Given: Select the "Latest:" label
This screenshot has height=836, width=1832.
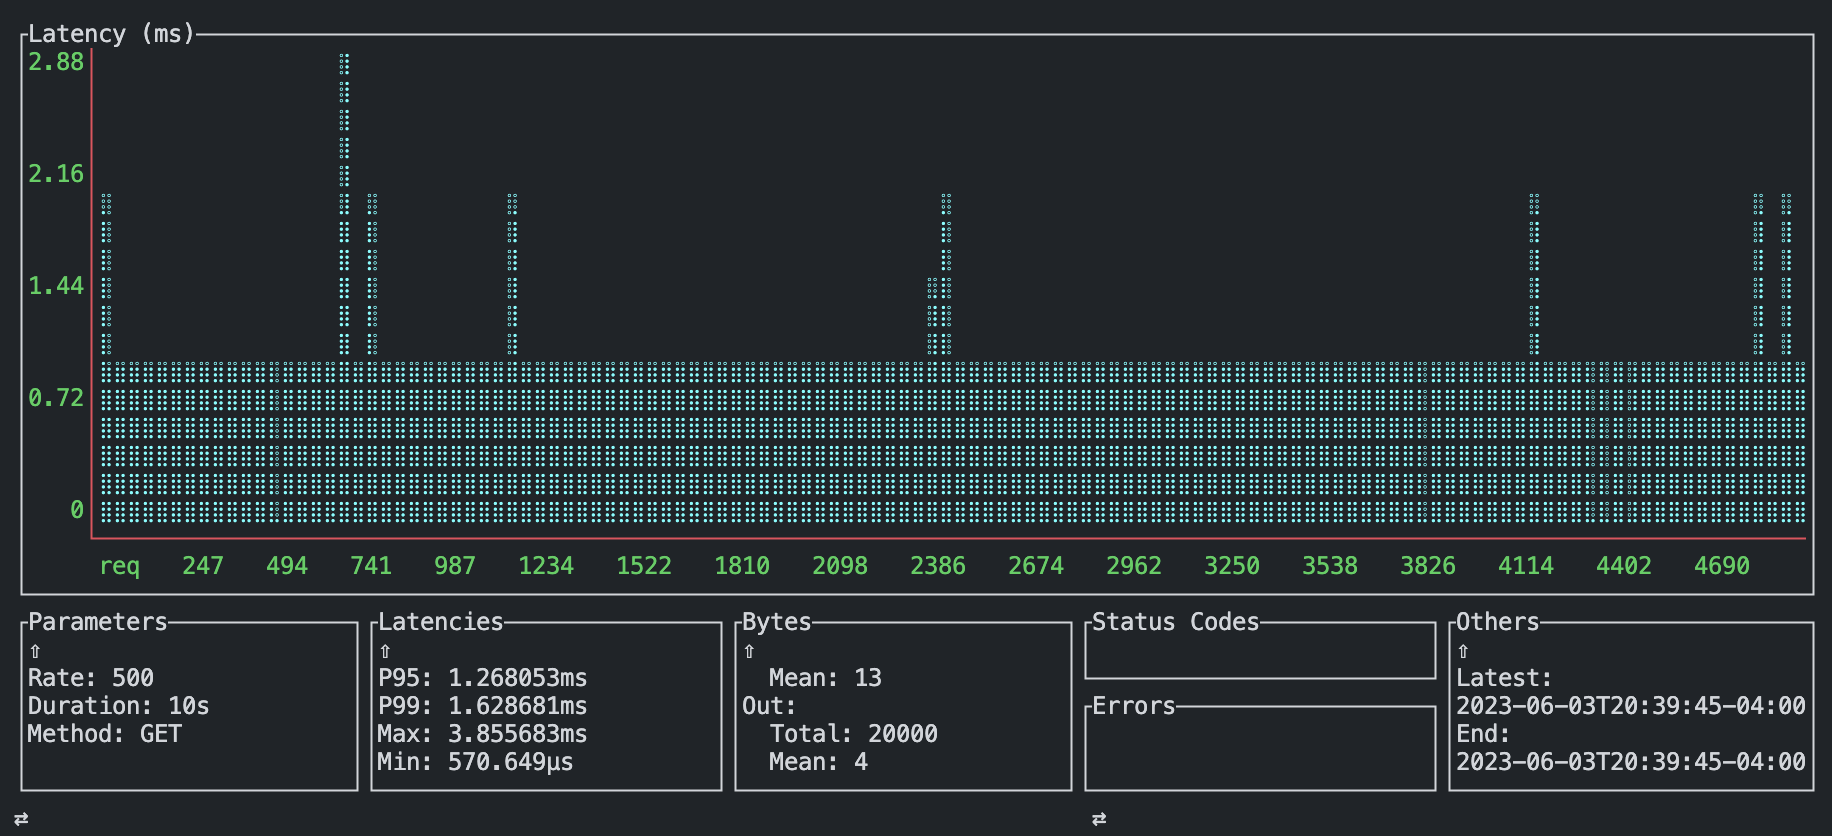Looking at the screenshot, I should (1505, 678).
